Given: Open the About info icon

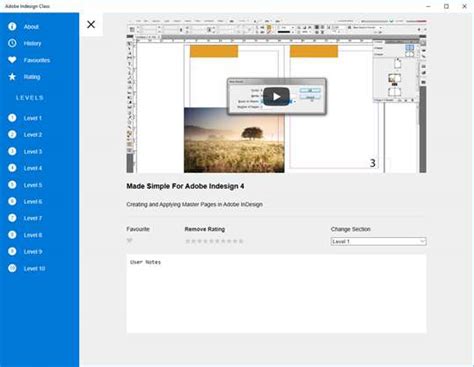Looking at the screenshot, I should pos(12,26).
